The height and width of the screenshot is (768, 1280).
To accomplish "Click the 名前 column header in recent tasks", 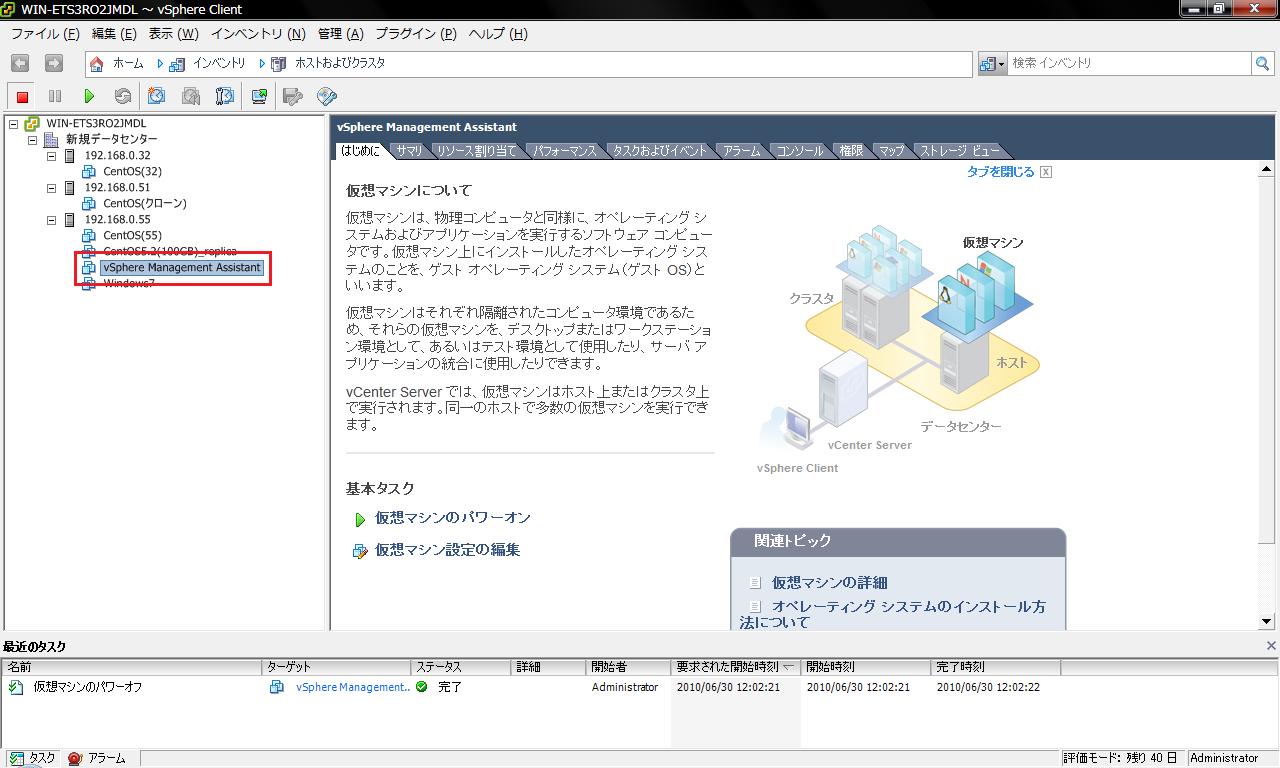I will coord(133,667).
